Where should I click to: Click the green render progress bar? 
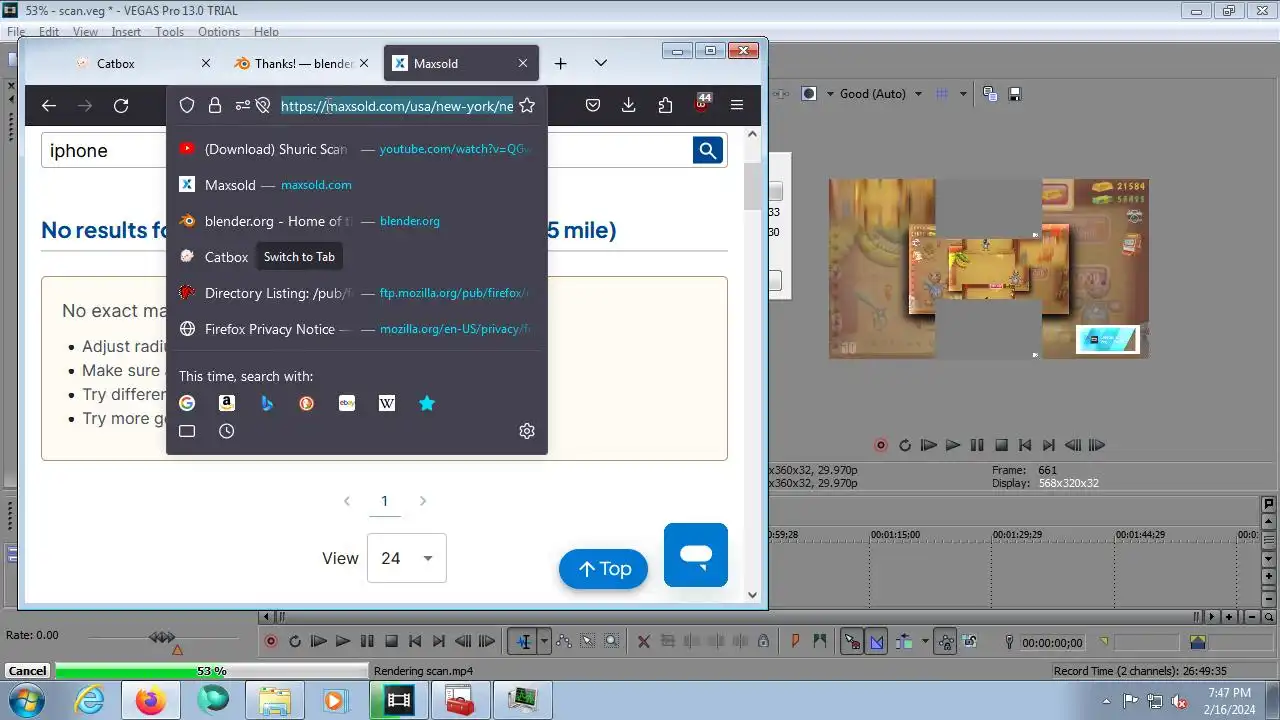[212, 671]
